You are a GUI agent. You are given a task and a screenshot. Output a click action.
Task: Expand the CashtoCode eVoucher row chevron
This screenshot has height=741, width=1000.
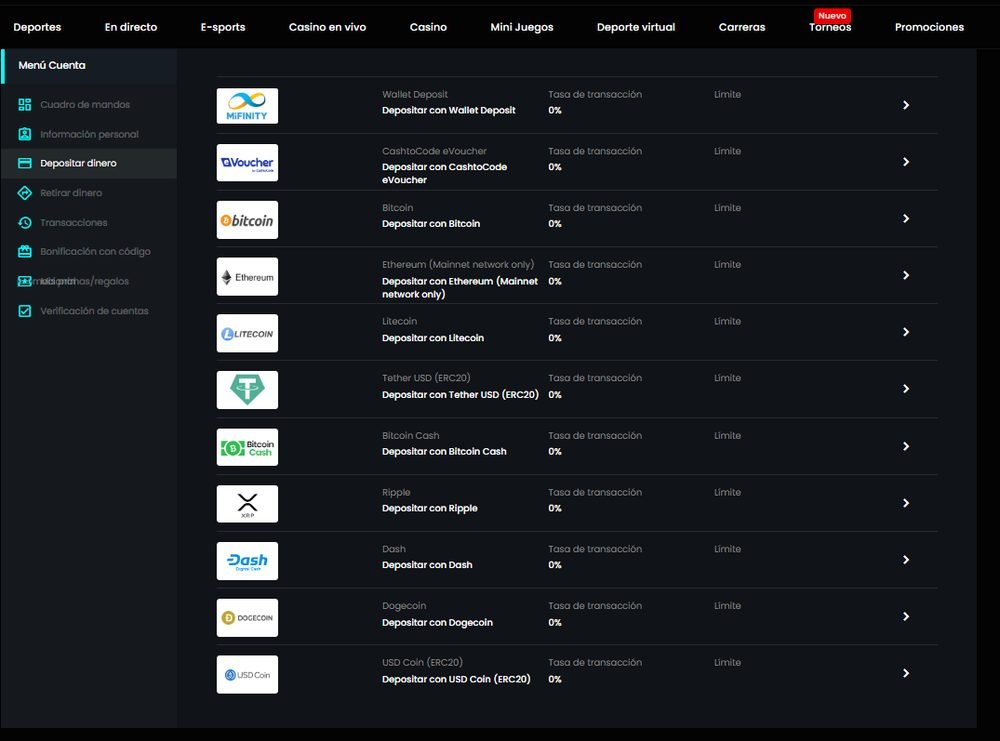pos(906,162)
